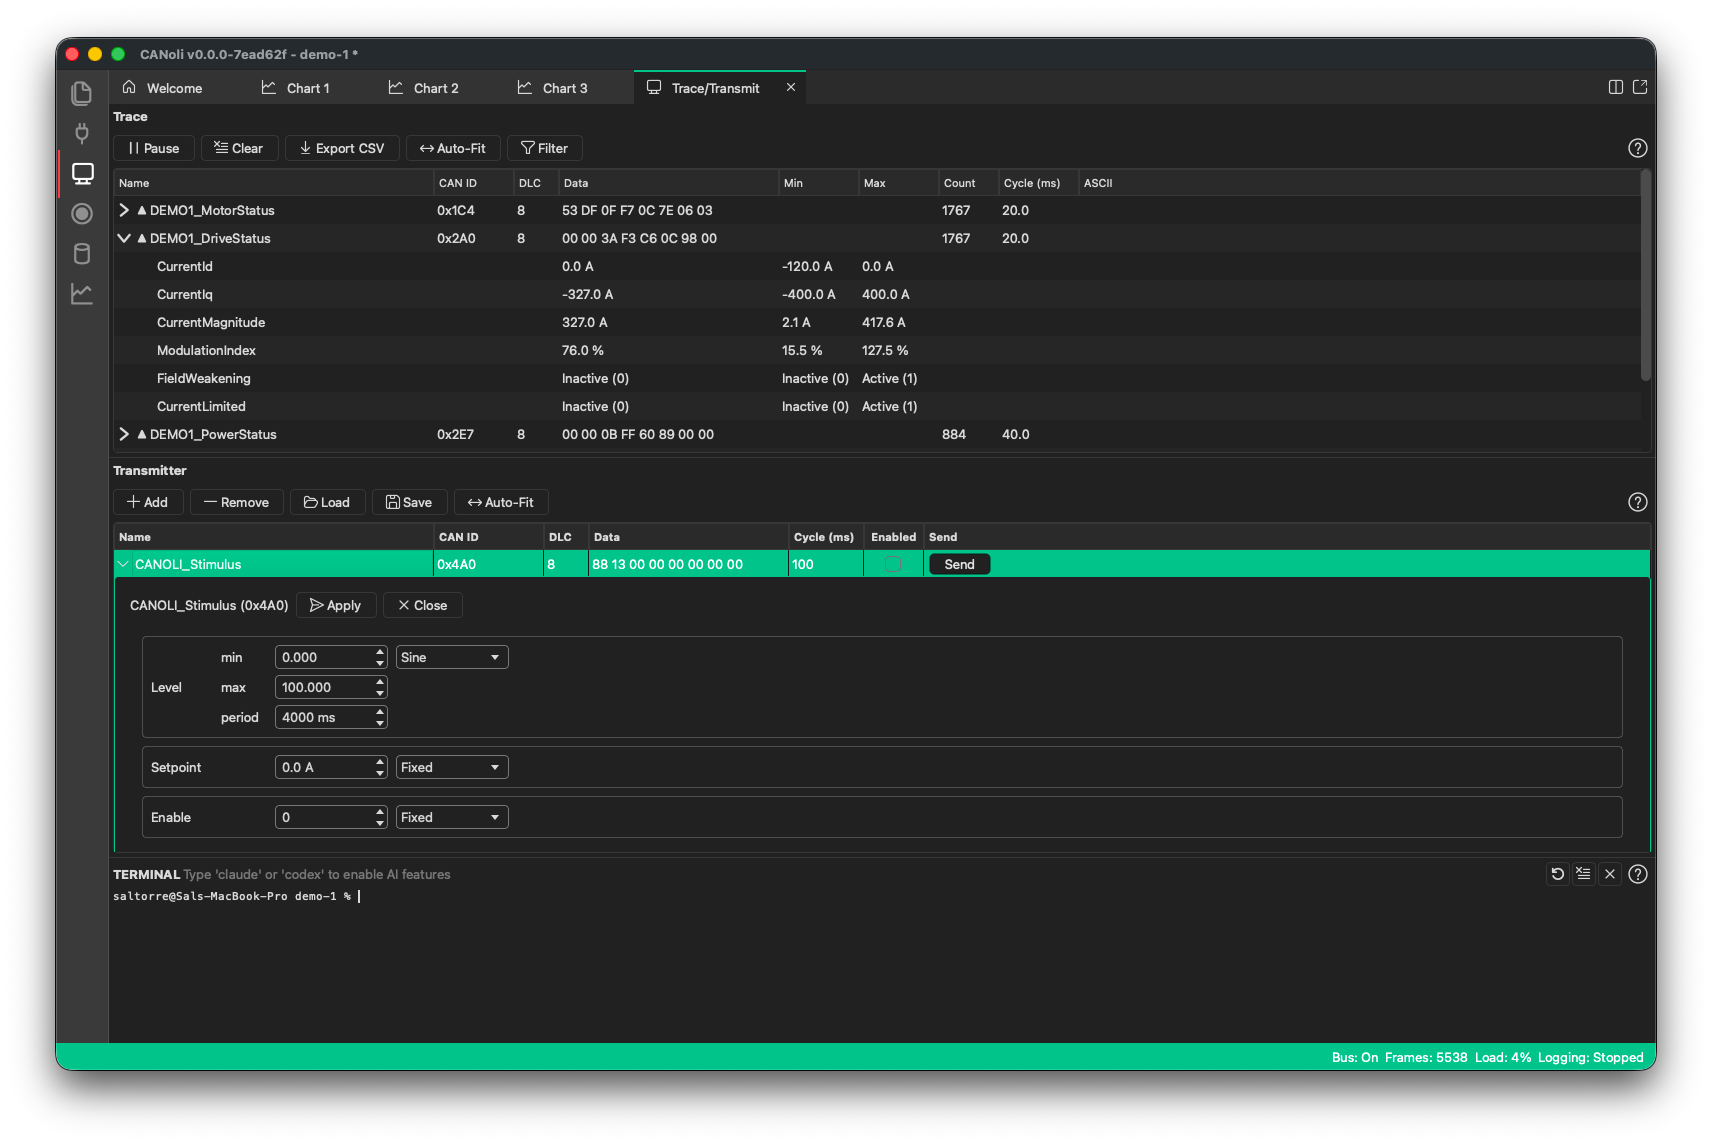Open the Setpoint Fixed mode dropdown
The width and height of the screenshot is (1712, 1144).
tap(452, 767)
